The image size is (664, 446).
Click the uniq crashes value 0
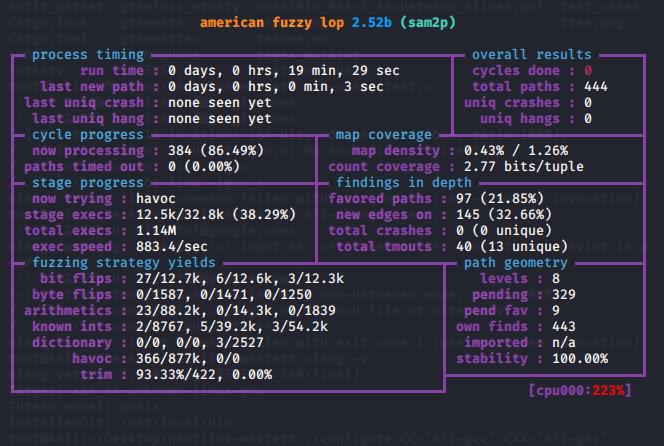(x=588, y=103)
